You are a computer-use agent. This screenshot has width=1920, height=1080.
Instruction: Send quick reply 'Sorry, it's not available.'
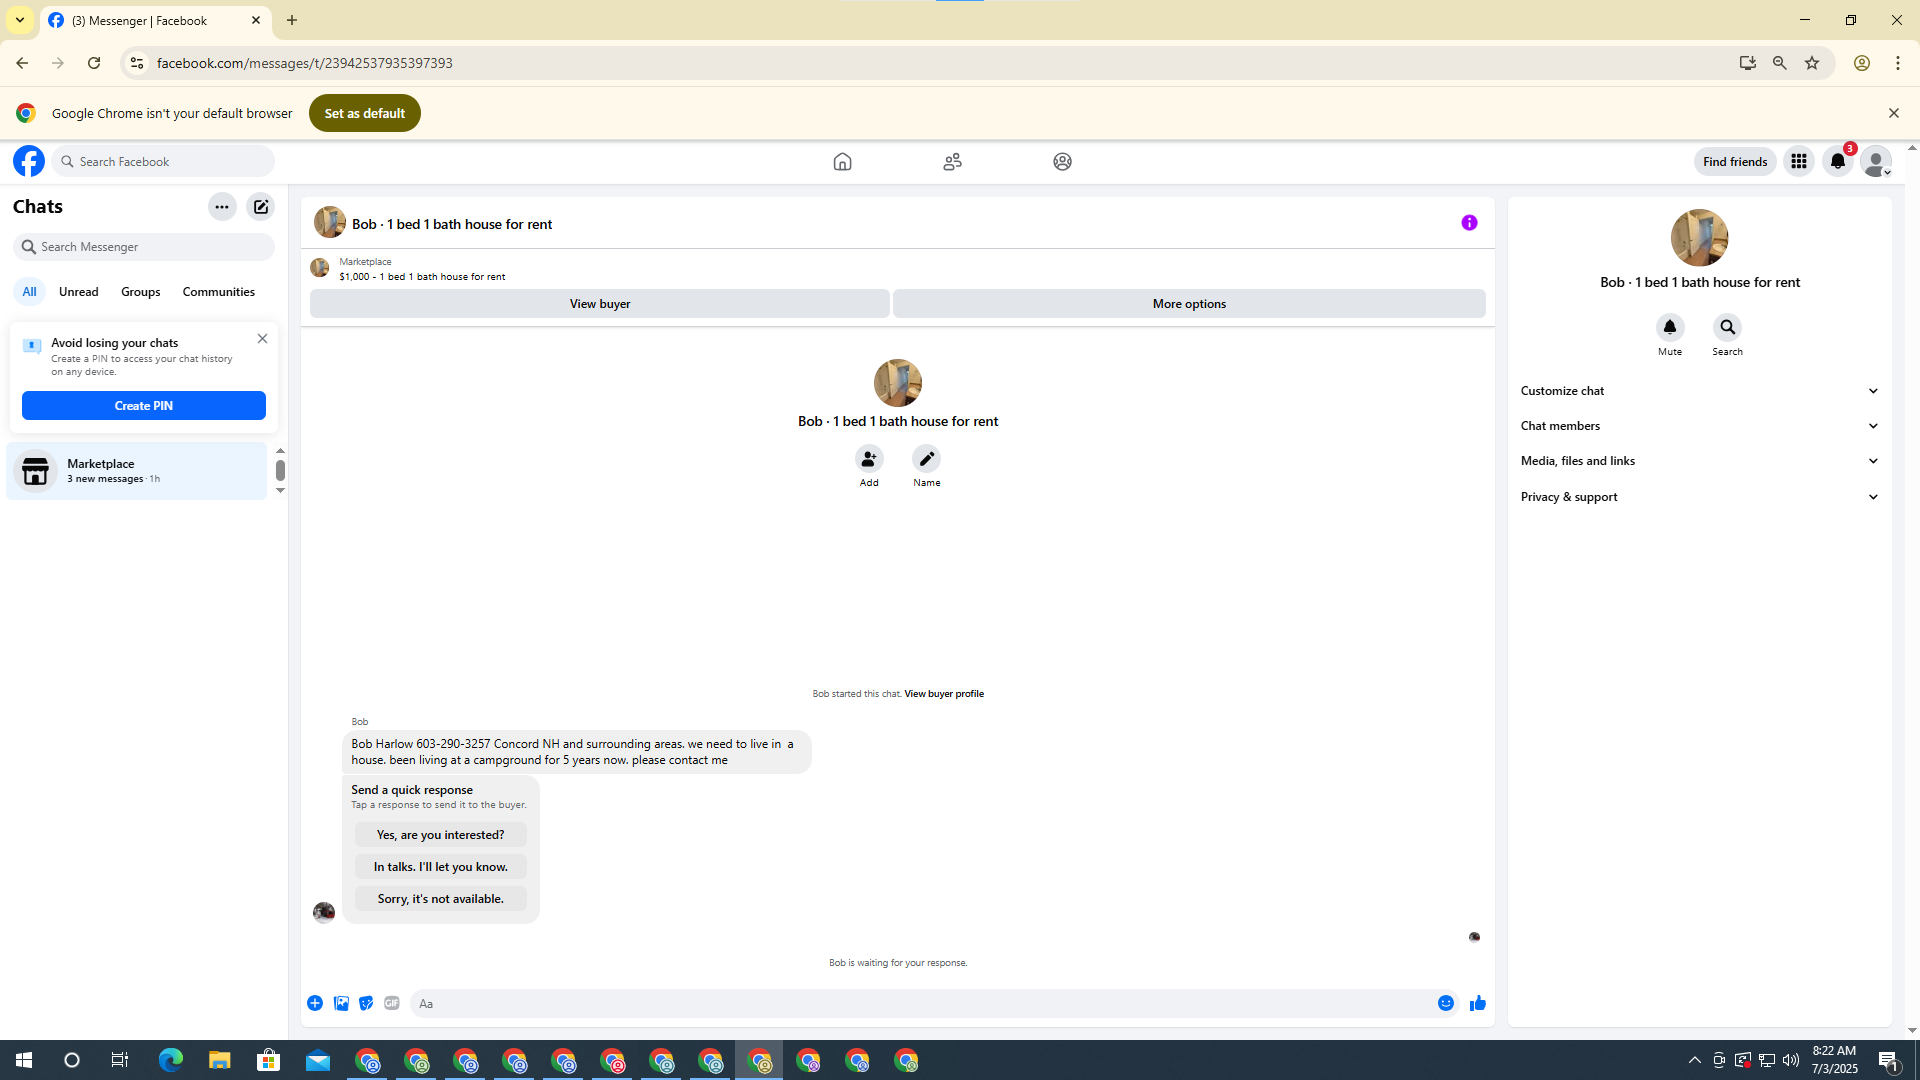tap(440, 899)
